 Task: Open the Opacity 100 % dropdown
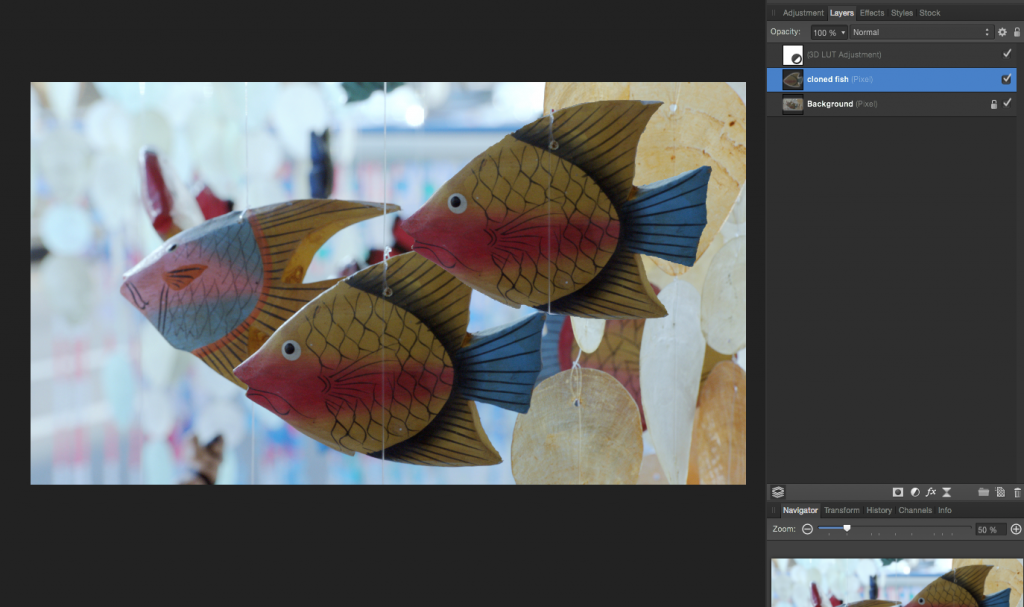(829, 32)
